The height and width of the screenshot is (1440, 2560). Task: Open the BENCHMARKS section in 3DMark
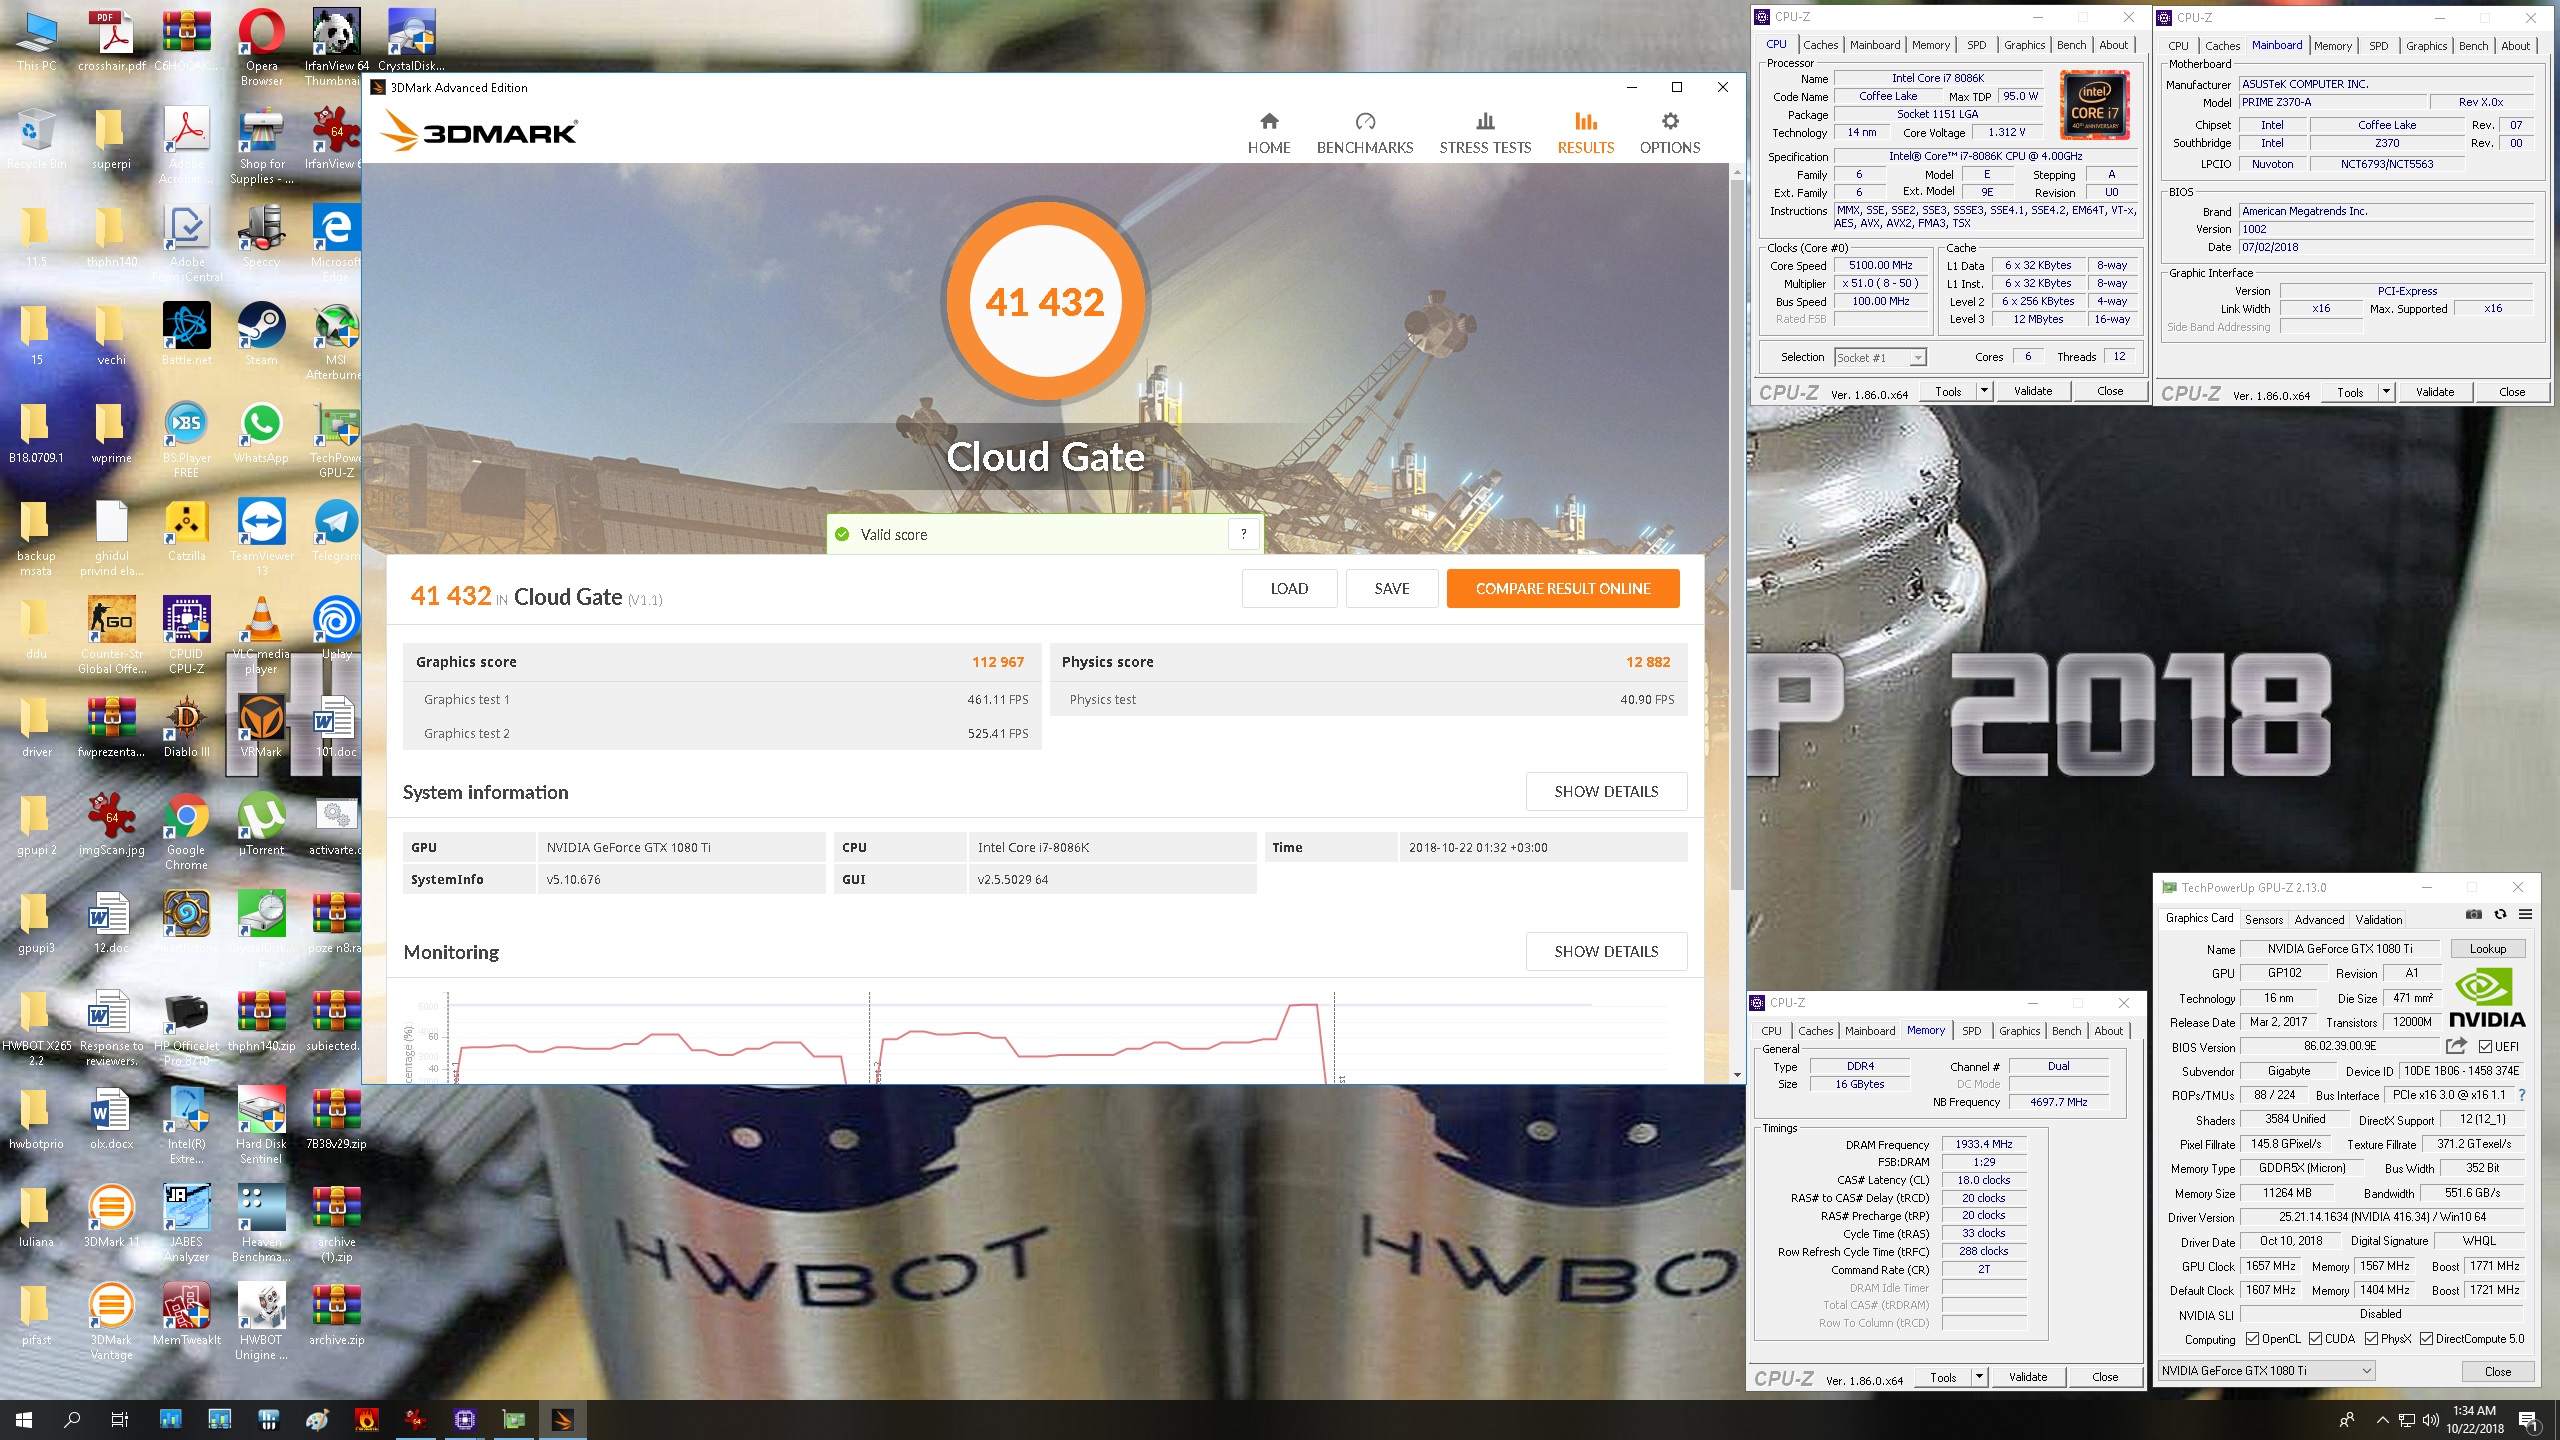[x=1364, y=133]
